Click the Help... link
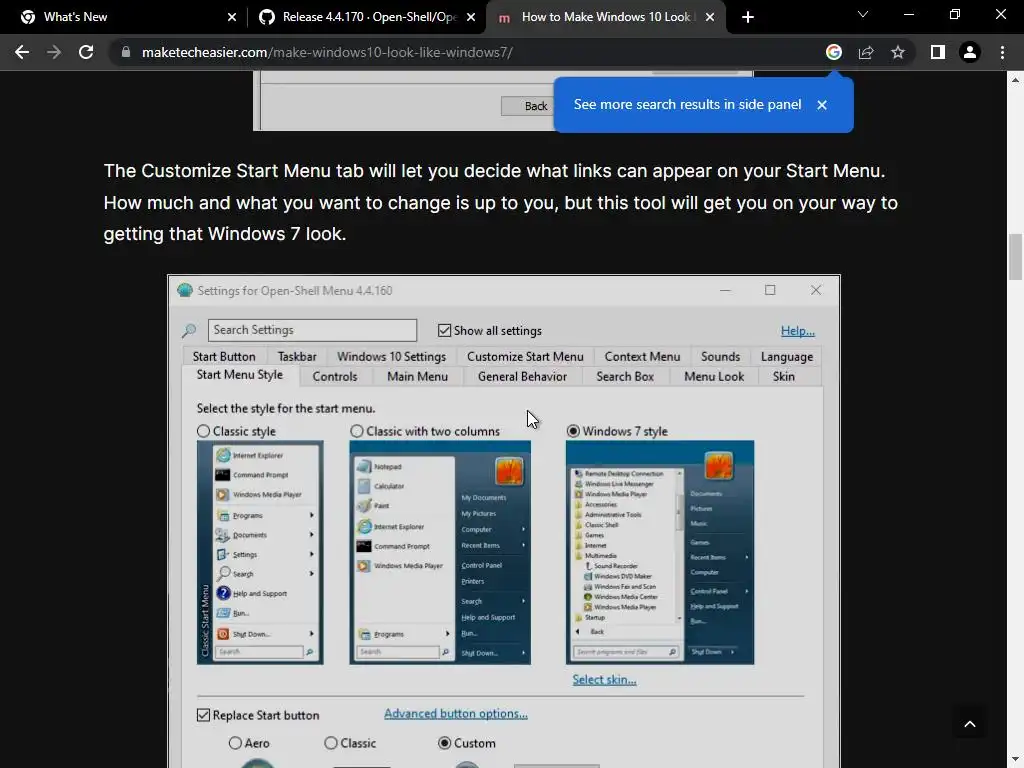Viewport: 1024px width, 768px height. 797,330
